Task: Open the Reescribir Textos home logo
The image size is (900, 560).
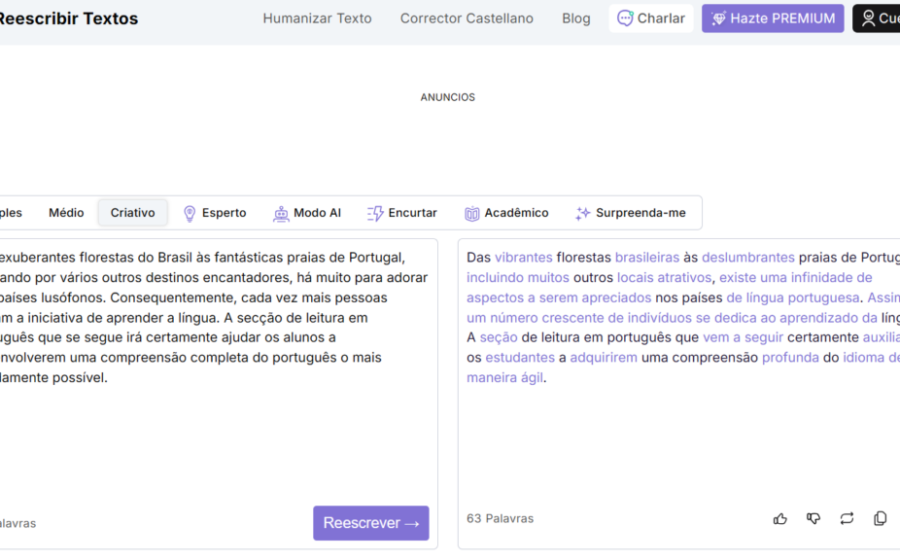Action: tap(69, 18)
